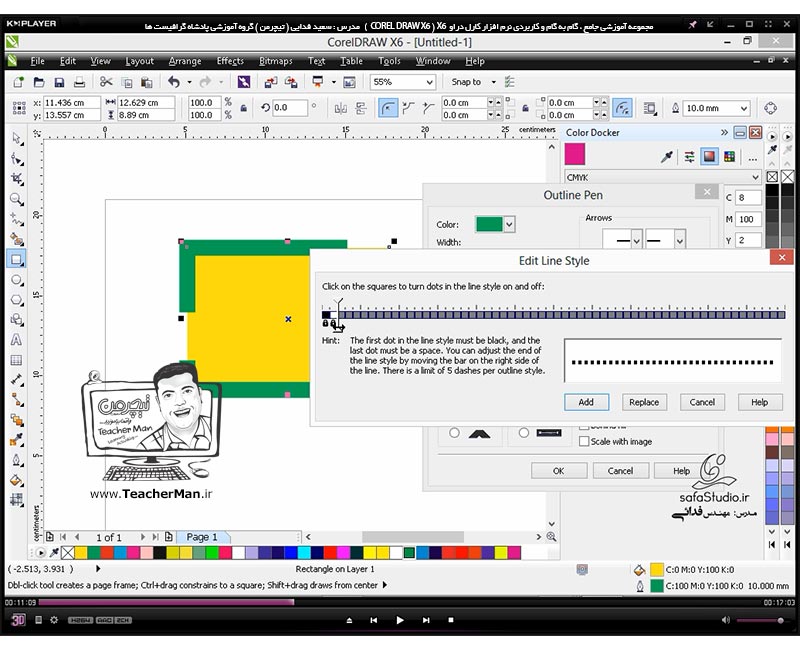This screenshot has height=650, width=800.
Task: Click Replace in Edit Line Style
Action: point(644,402)
